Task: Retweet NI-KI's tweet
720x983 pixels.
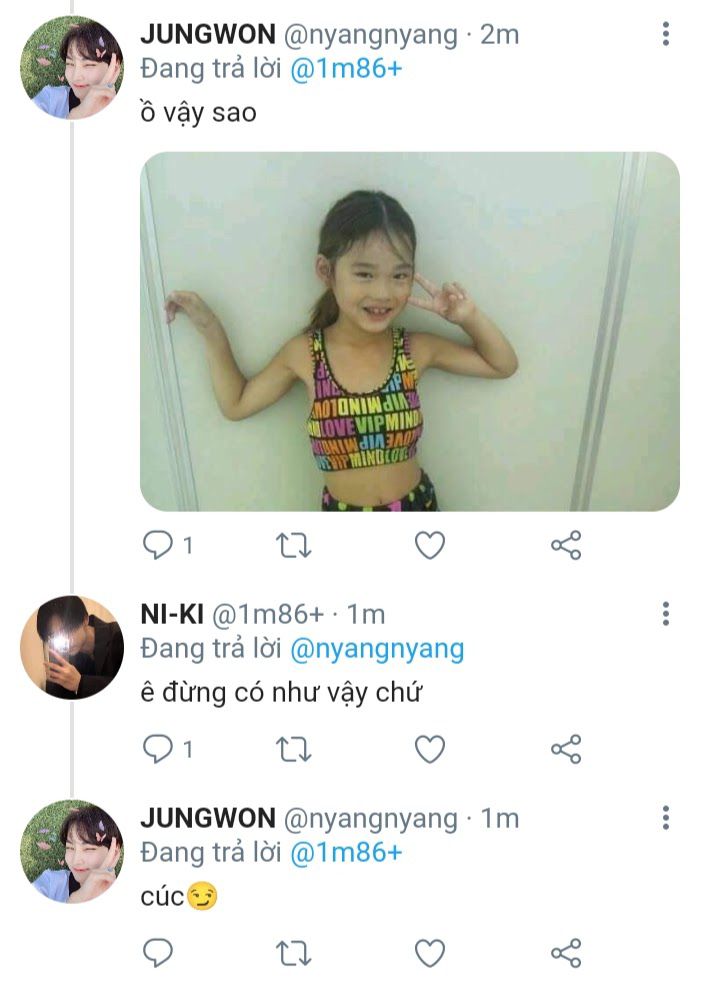Action: click(x=293, y=749)
